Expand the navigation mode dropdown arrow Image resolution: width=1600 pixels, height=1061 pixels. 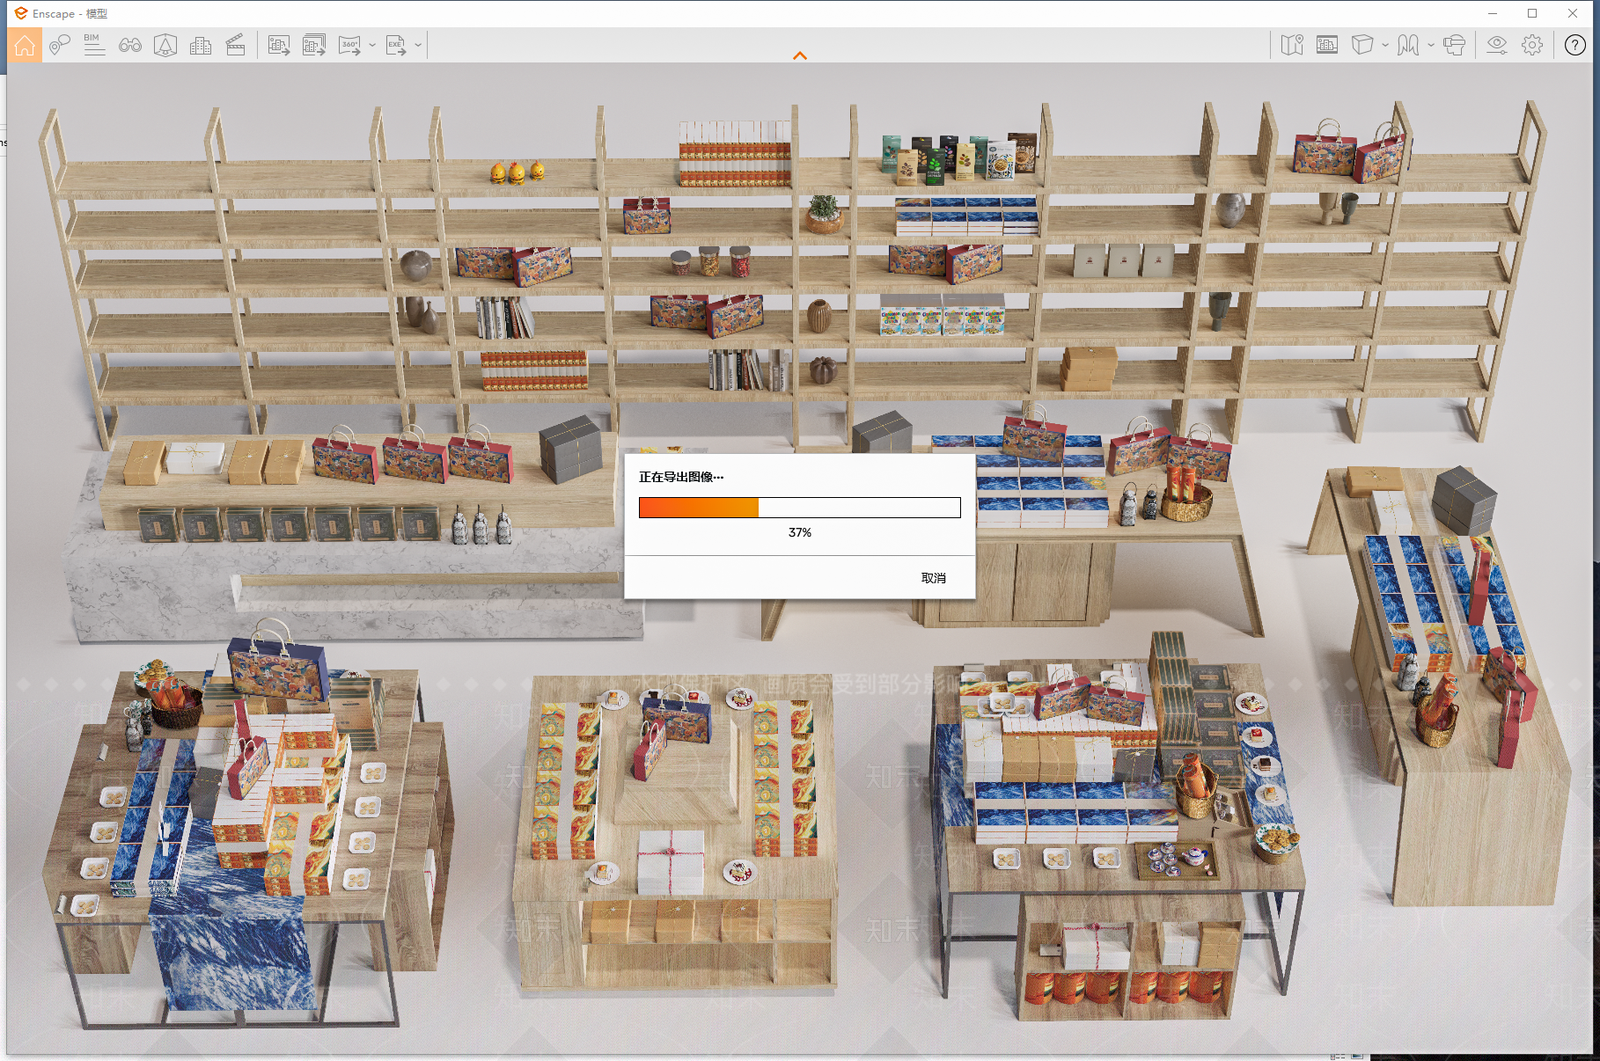coord(1431,45)
